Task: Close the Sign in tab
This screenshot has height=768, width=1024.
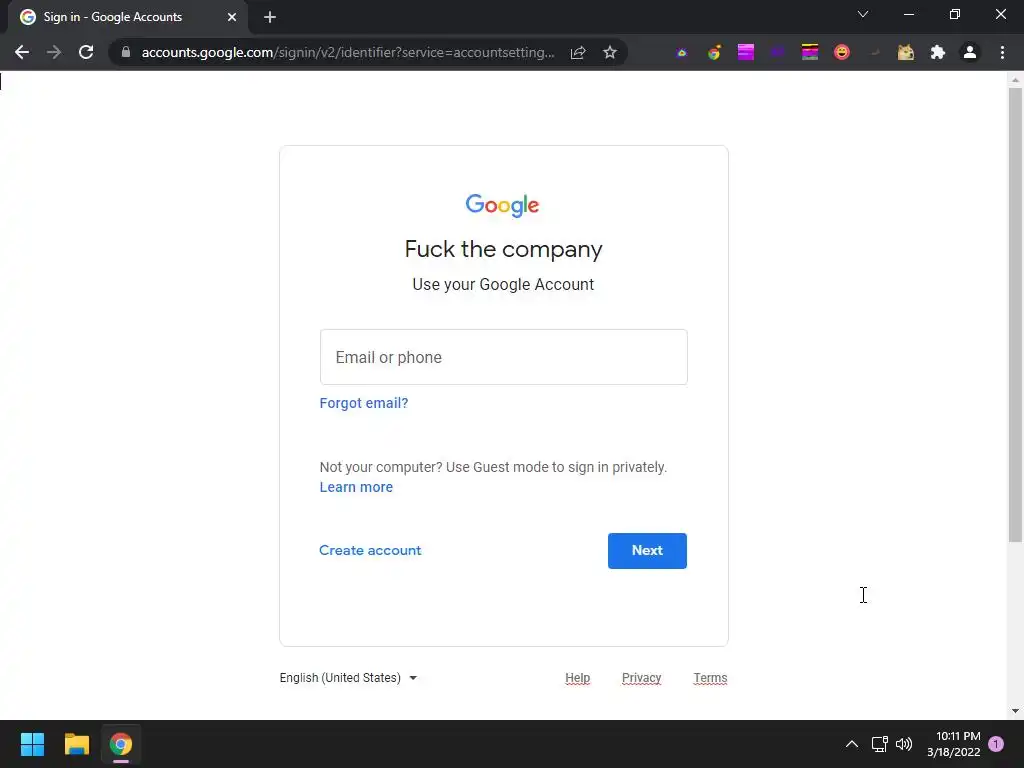Action: (232, 17)
